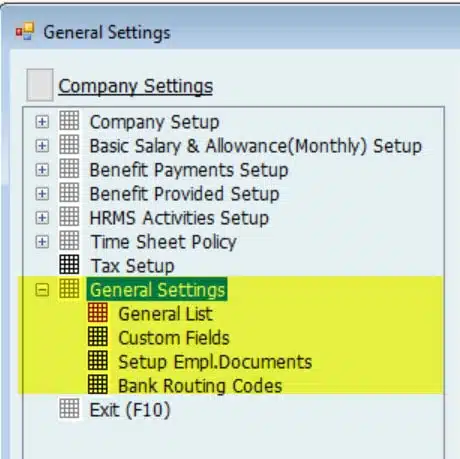Click the black grid icon beside Tax Setup
Image resolution: width=460 pixels, height=459 pixels.
pos(69,265)
